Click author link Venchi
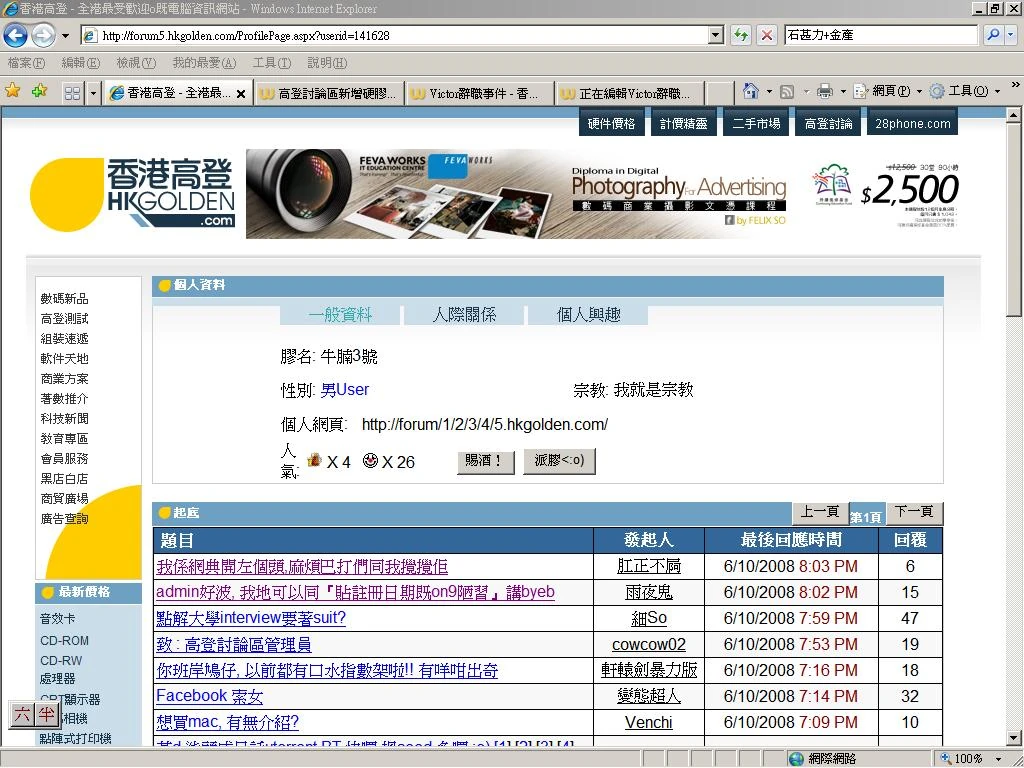1024x768 pixels. (x=648, y=722)
